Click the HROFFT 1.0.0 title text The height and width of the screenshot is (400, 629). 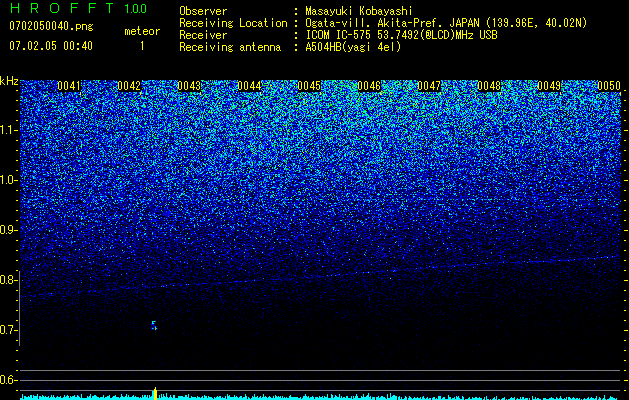(79, 8)
